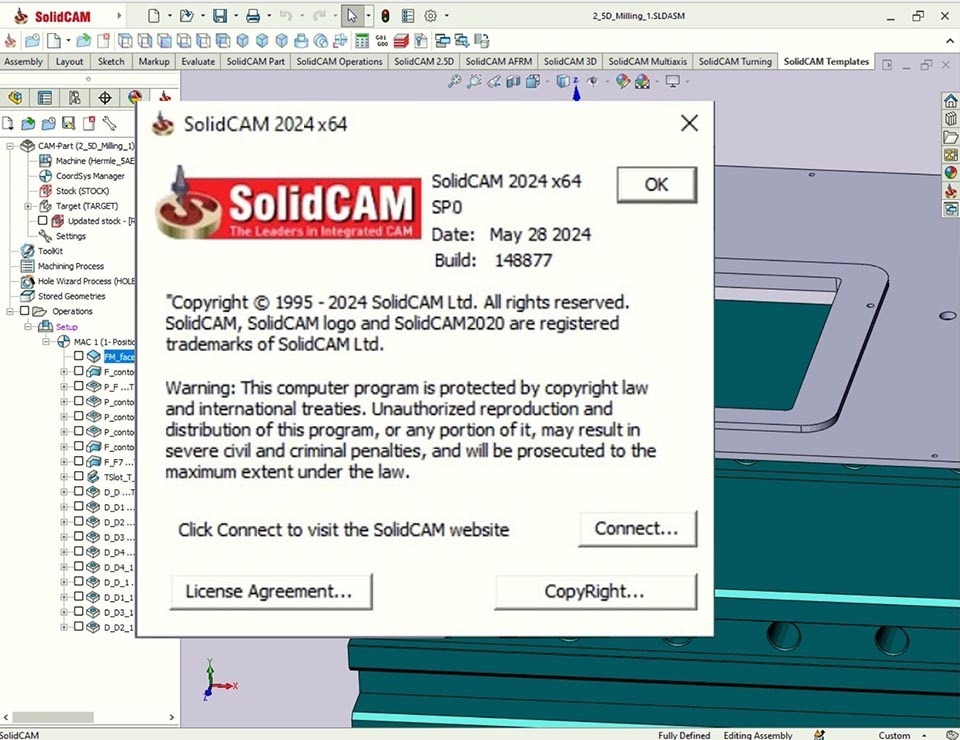Switch to the SolidCAM Operations tab
Viewport: 960px width, 740px height.
pyautogui.click(x=339, y=61)
